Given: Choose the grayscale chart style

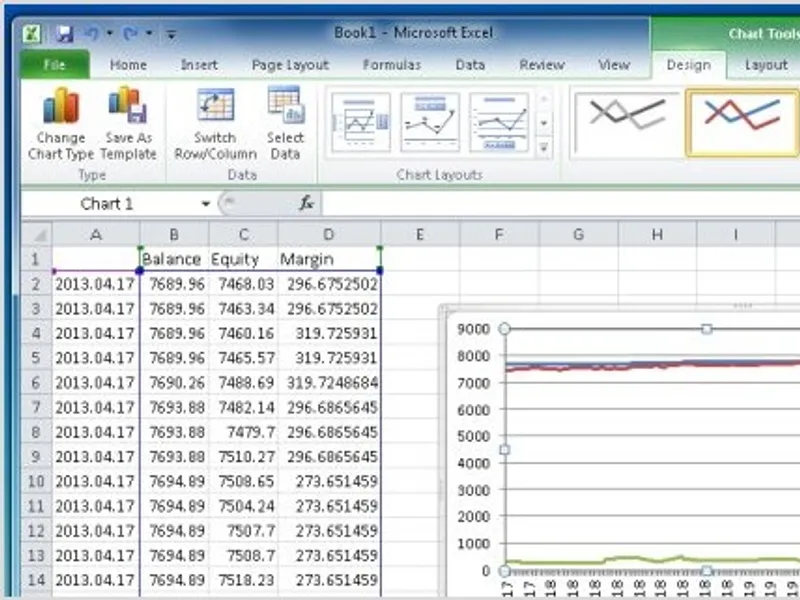Looking at the screenshot, I should pyautogui.click(x=627, y=123).
